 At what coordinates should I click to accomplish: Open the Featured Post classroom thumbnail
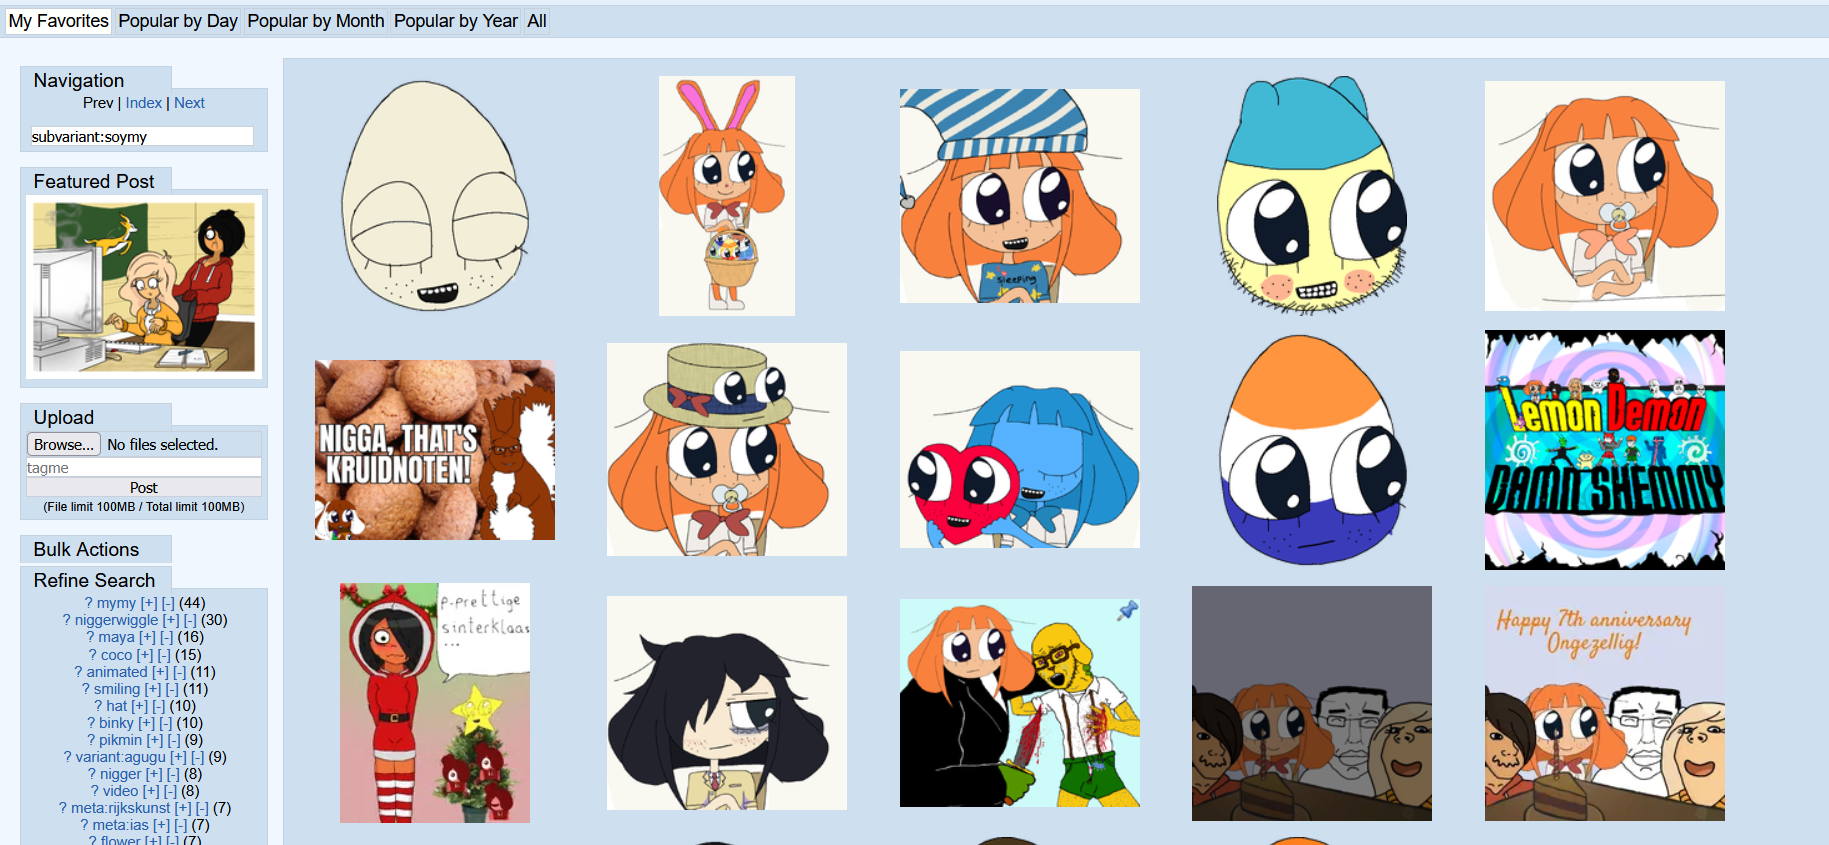[x=144, y=287]
